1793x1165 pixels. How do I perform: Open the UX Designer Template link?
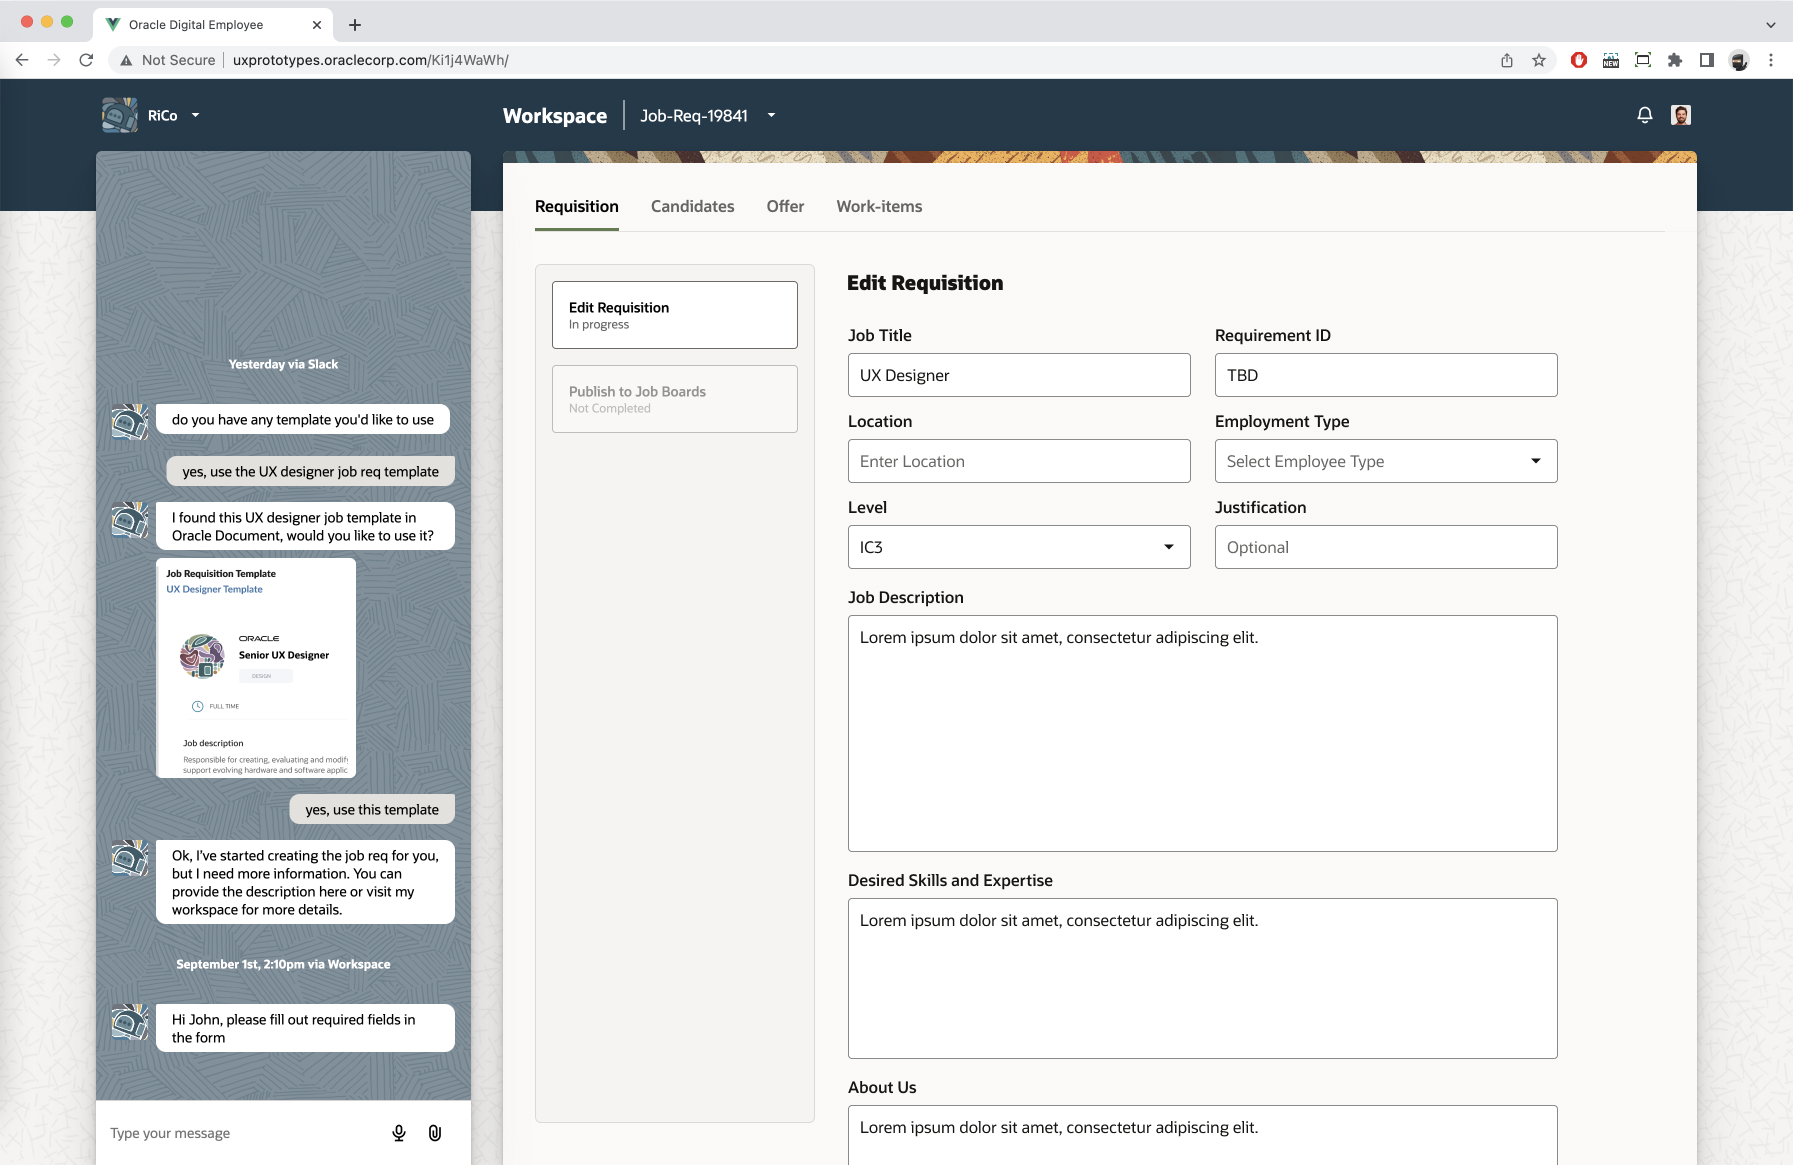click(214, 589)
